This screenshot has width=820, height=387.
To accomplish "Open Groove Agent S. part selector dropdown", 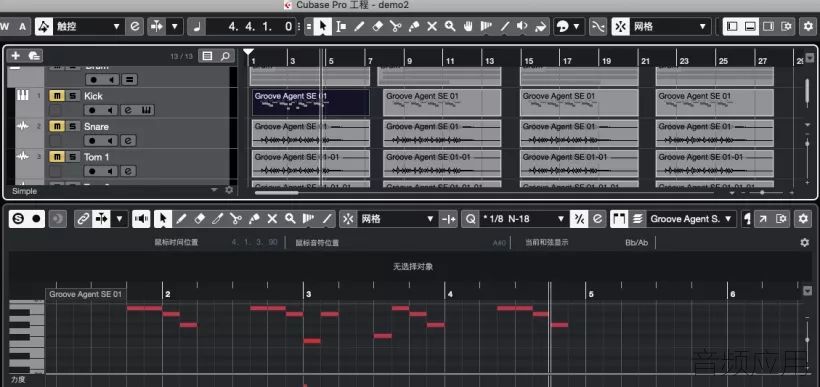I will pos(692,219).
